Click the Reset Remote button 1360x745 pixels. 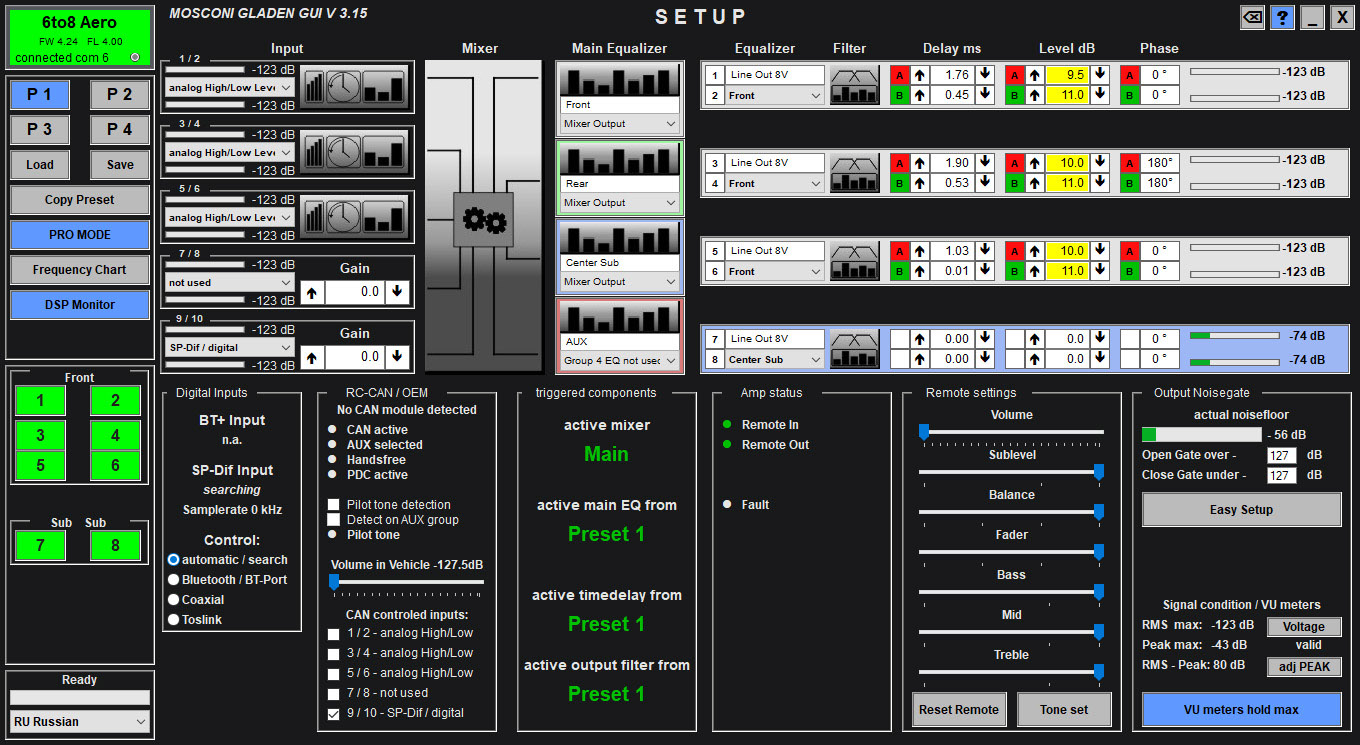(x=959, y=710)
